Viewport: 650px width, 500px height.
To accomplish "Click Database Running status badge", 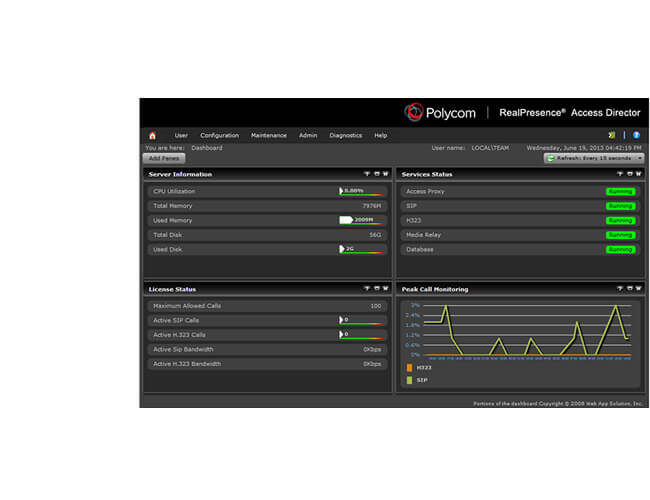I will [620, 250].
